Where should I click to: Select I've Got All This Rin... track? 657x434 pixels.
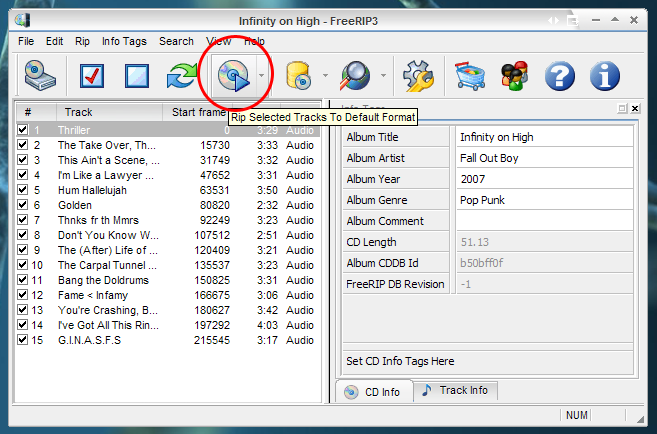click(108, 325)
